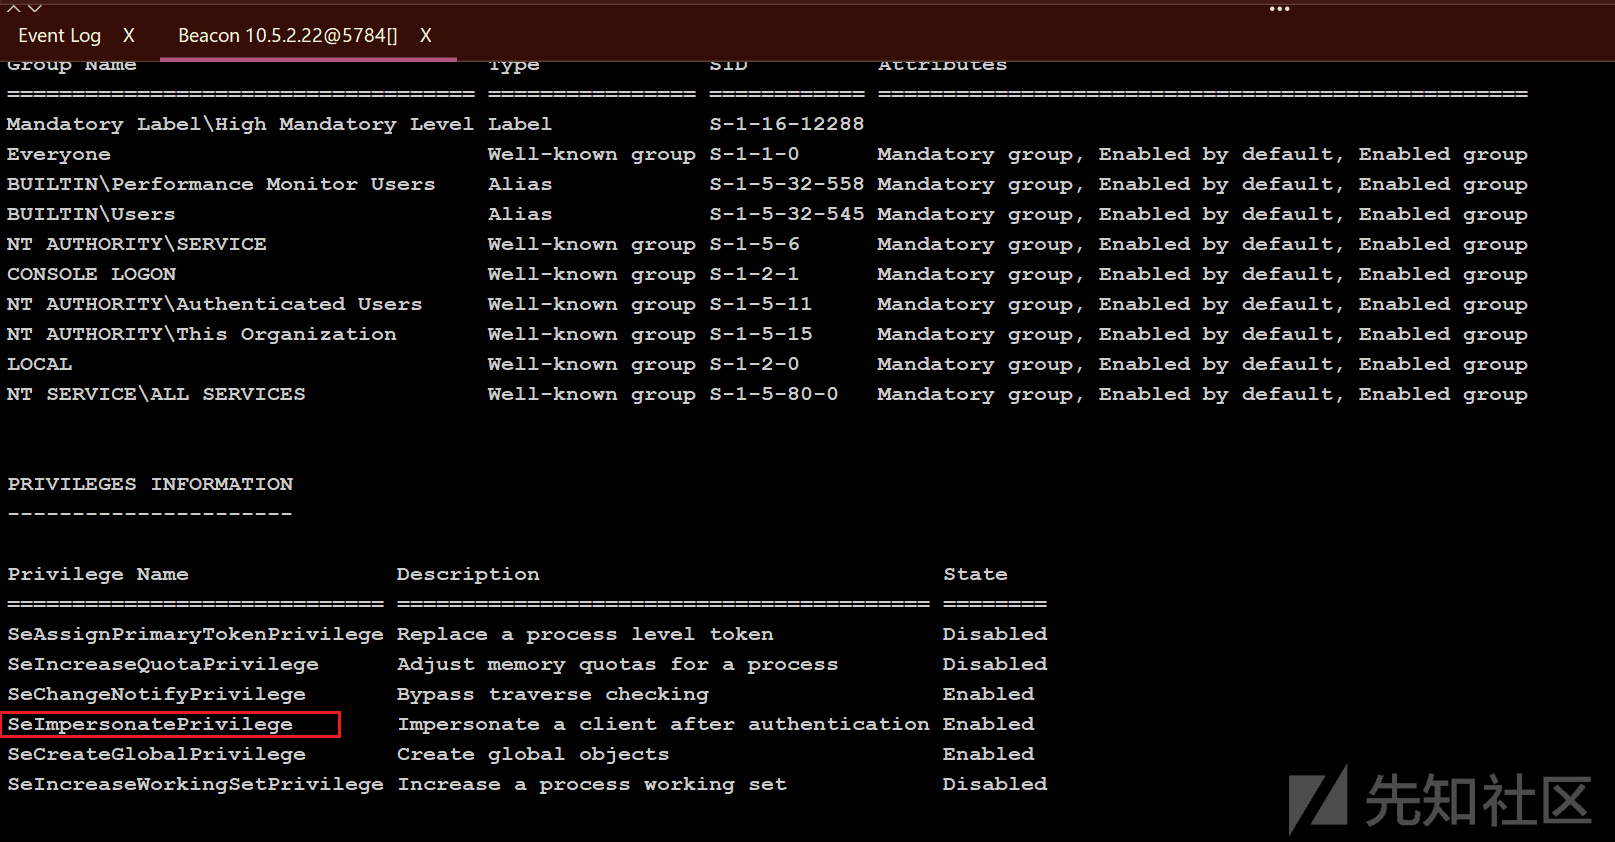The image size is (1615, 842).
Task: Select "NT SERVICE\ALL SERVICES" group name
Action: click(156, 394)
